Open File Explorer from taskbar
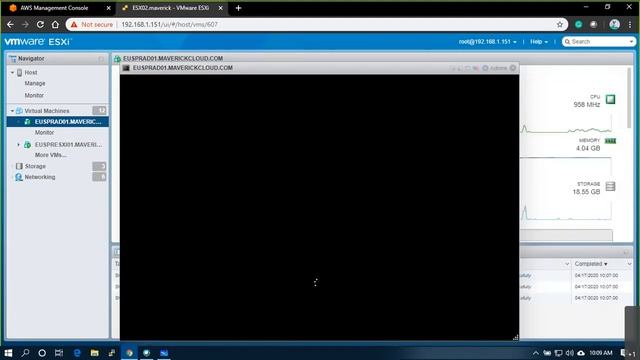 (x=94, y=353)
